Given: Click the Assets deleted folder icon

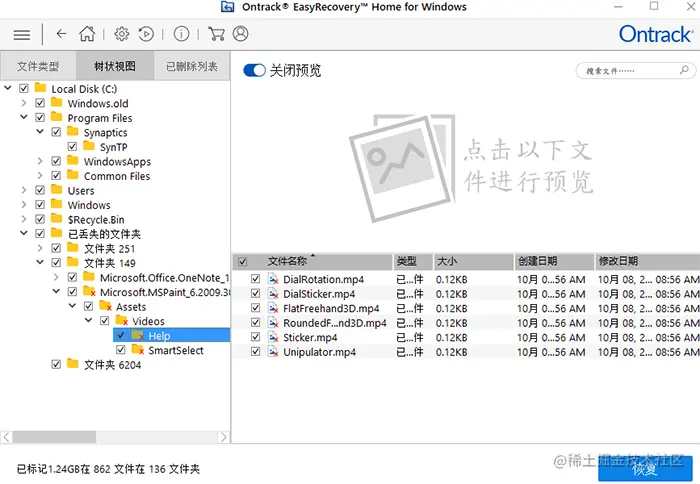Looking at the screenshot, I should 106,306.
